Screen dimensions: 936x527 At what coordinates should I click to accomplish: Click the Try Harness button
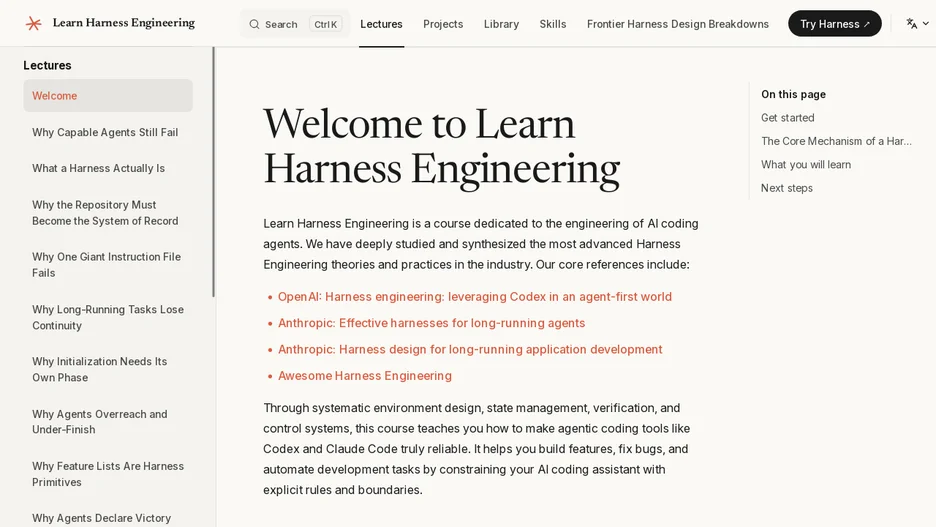(835, 23)
